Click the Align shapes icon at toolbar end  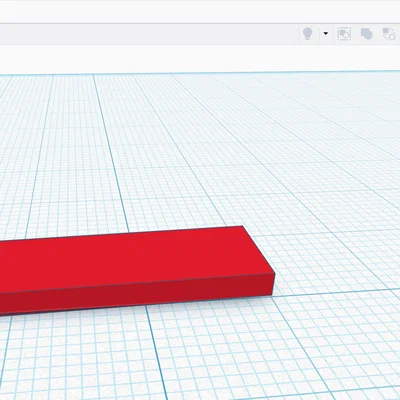[389, 34]
